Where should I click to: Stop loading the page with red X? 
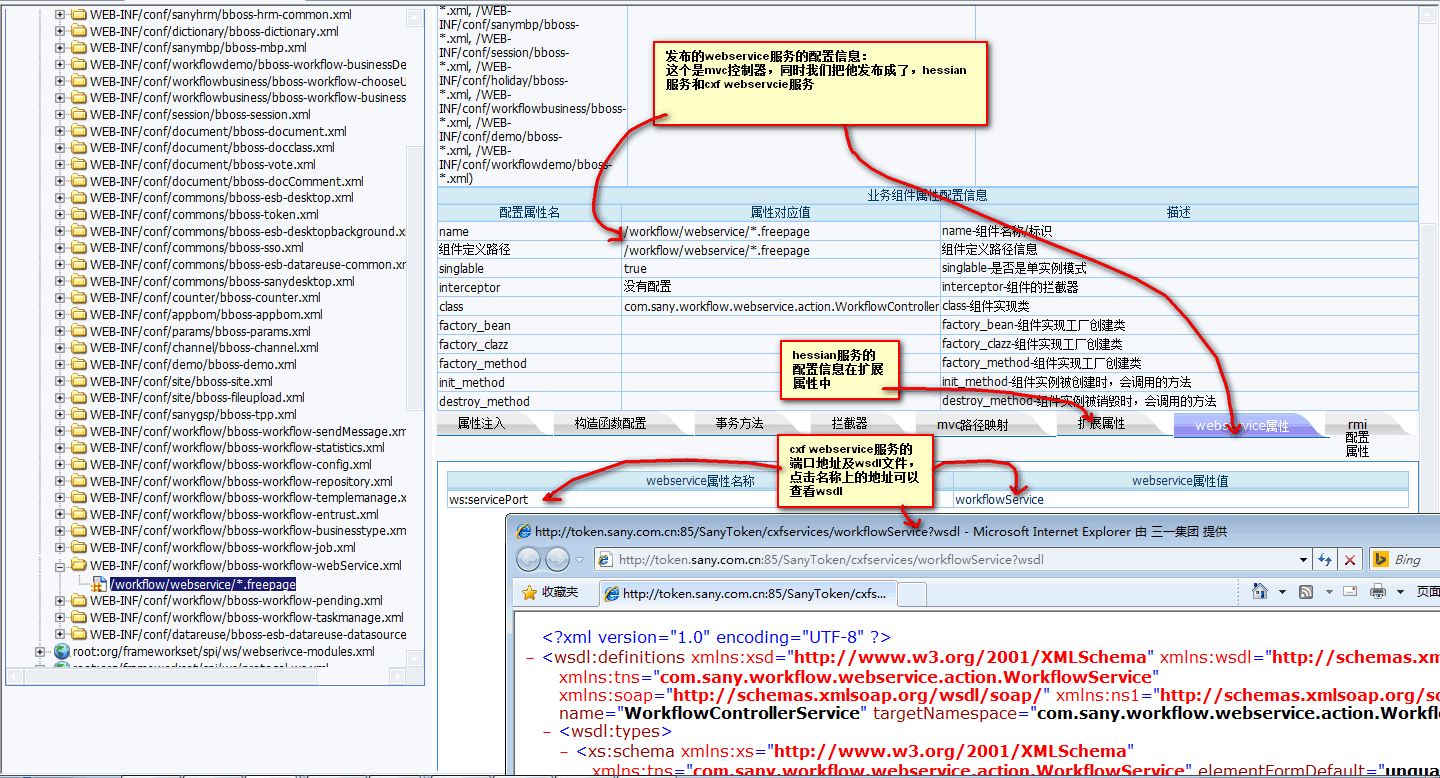(1350, 560)
